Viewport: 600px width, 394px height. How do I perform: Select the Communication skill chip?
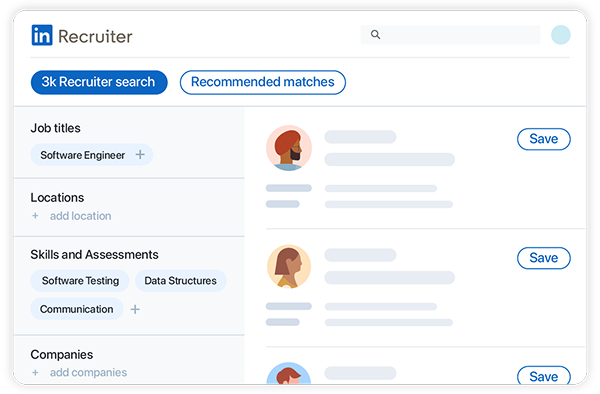(x=77, y=309)
